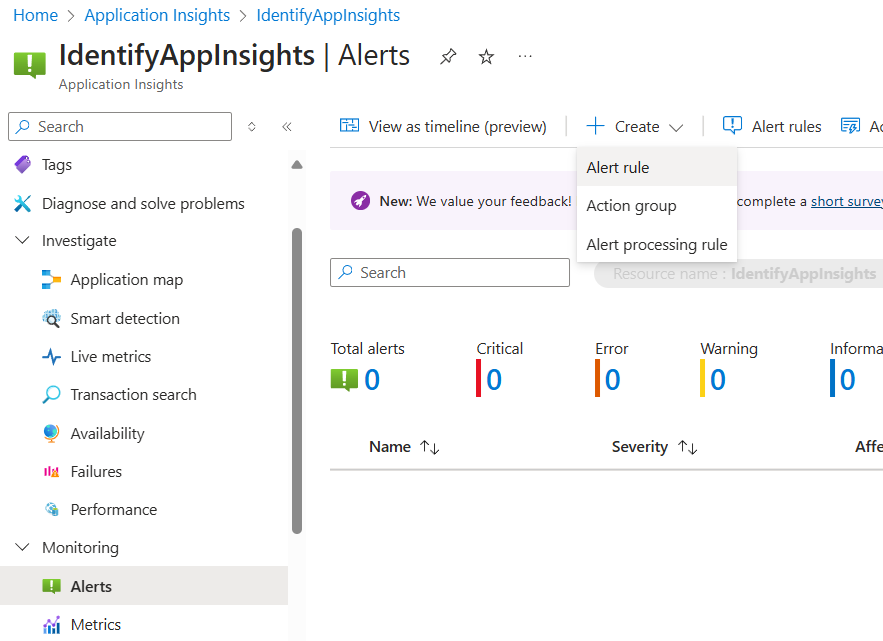Viewport: 883px width, 641px height.
Task: Click the Error alerts count
Action: pos(613,380)
